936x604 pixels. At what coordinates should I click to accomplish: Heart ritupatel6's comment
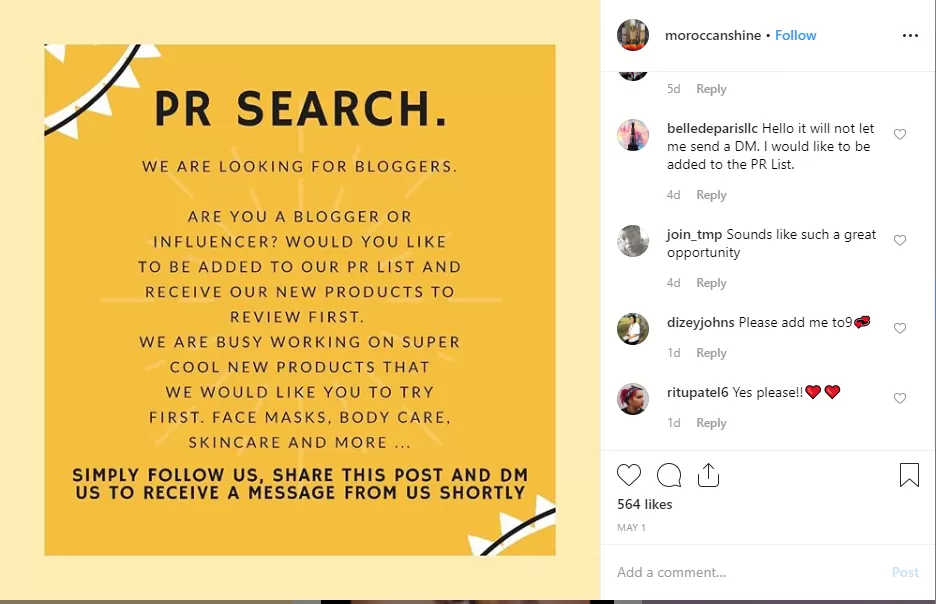coord(900,398)
